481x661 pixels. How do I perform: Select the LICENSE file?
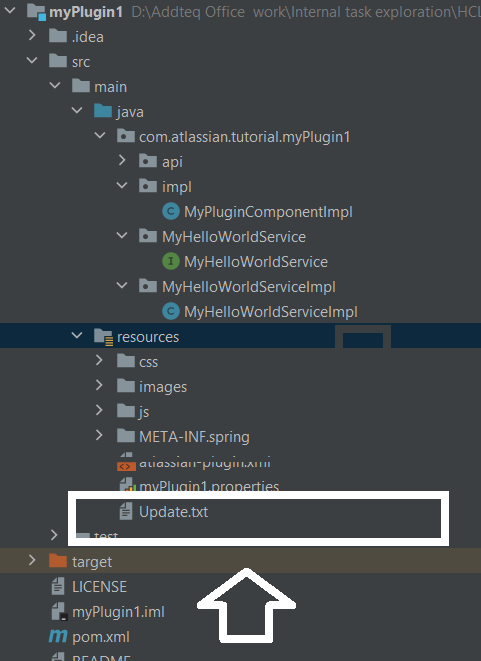99,587
